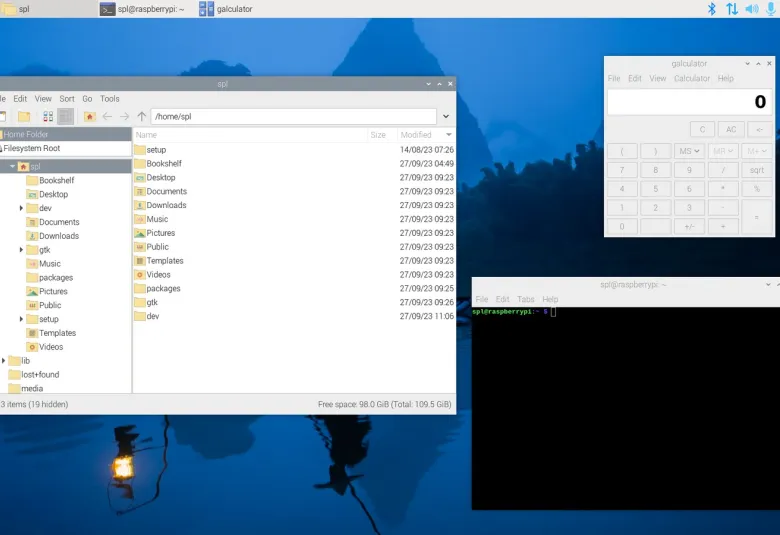Screen dimensions: 780x535
Task: Open the Edit menu in file manager
Action: [20, 99]
